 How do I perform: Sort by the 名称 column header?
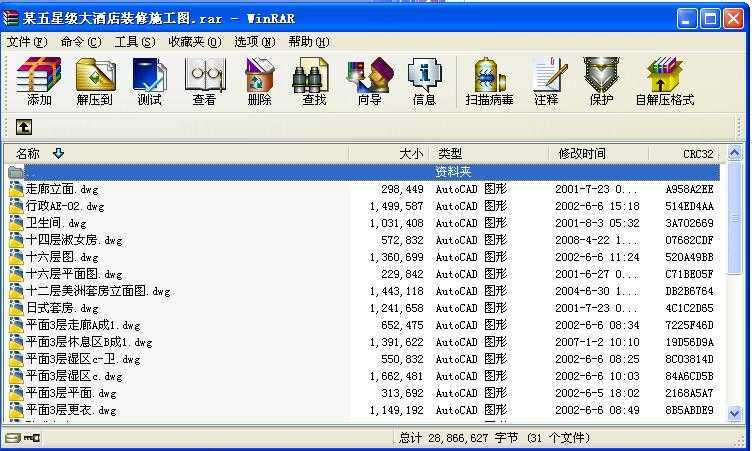[x=176, y=154]
